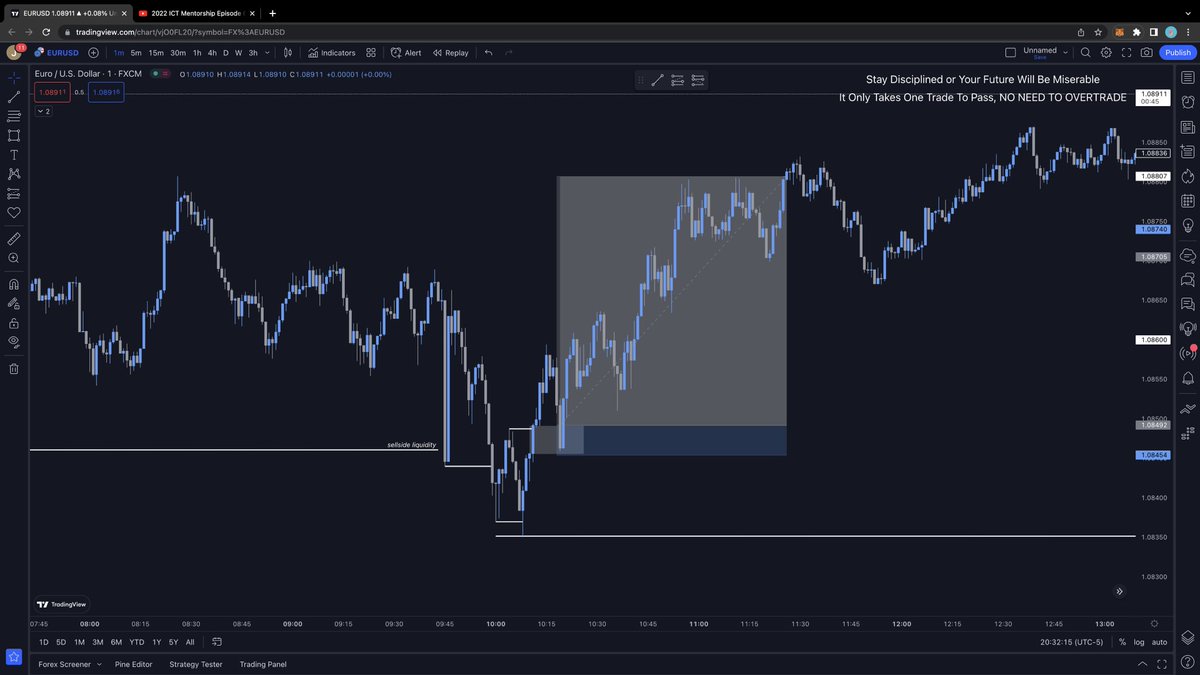Select the 1D date range

click(x=43, y=642)
